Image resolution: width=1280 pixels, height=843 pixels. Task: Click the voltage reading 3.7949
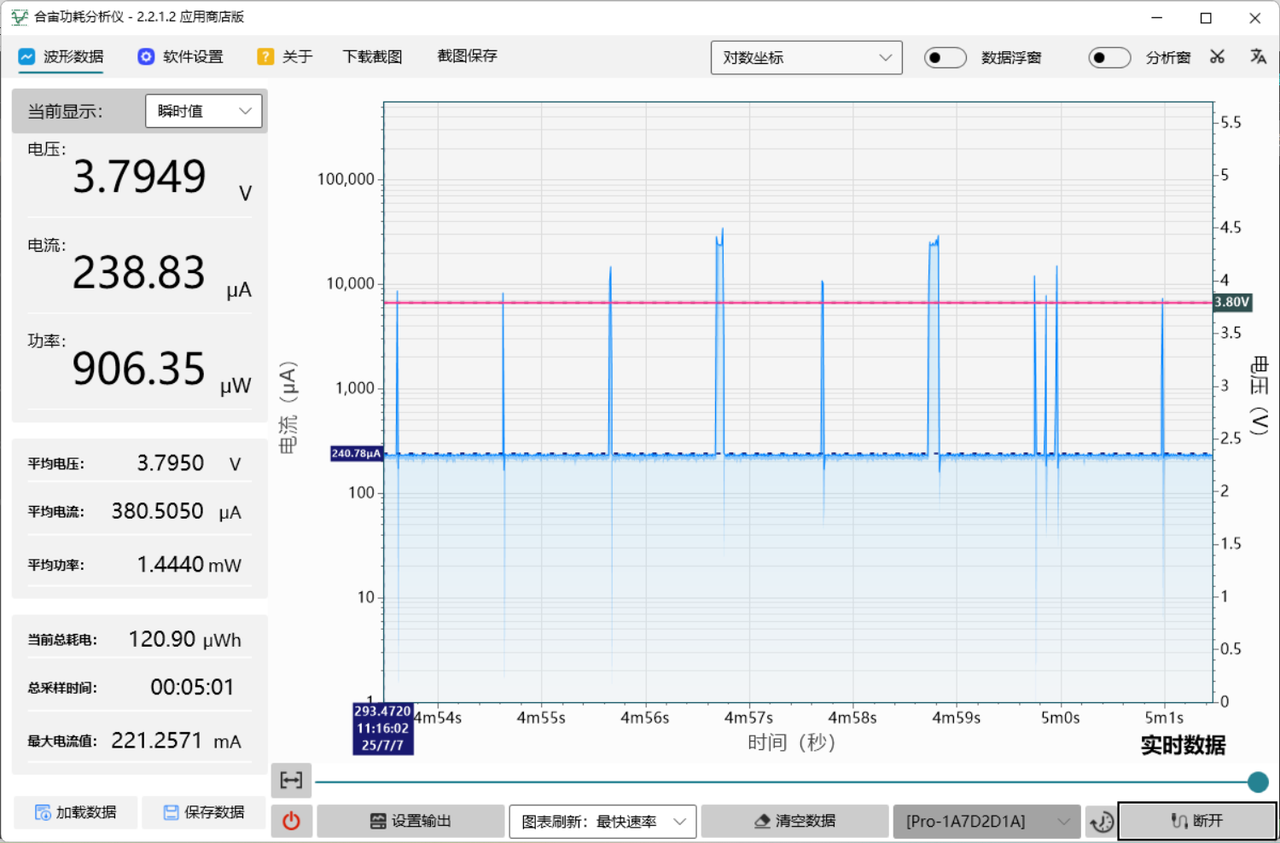[x=140, y=177]
